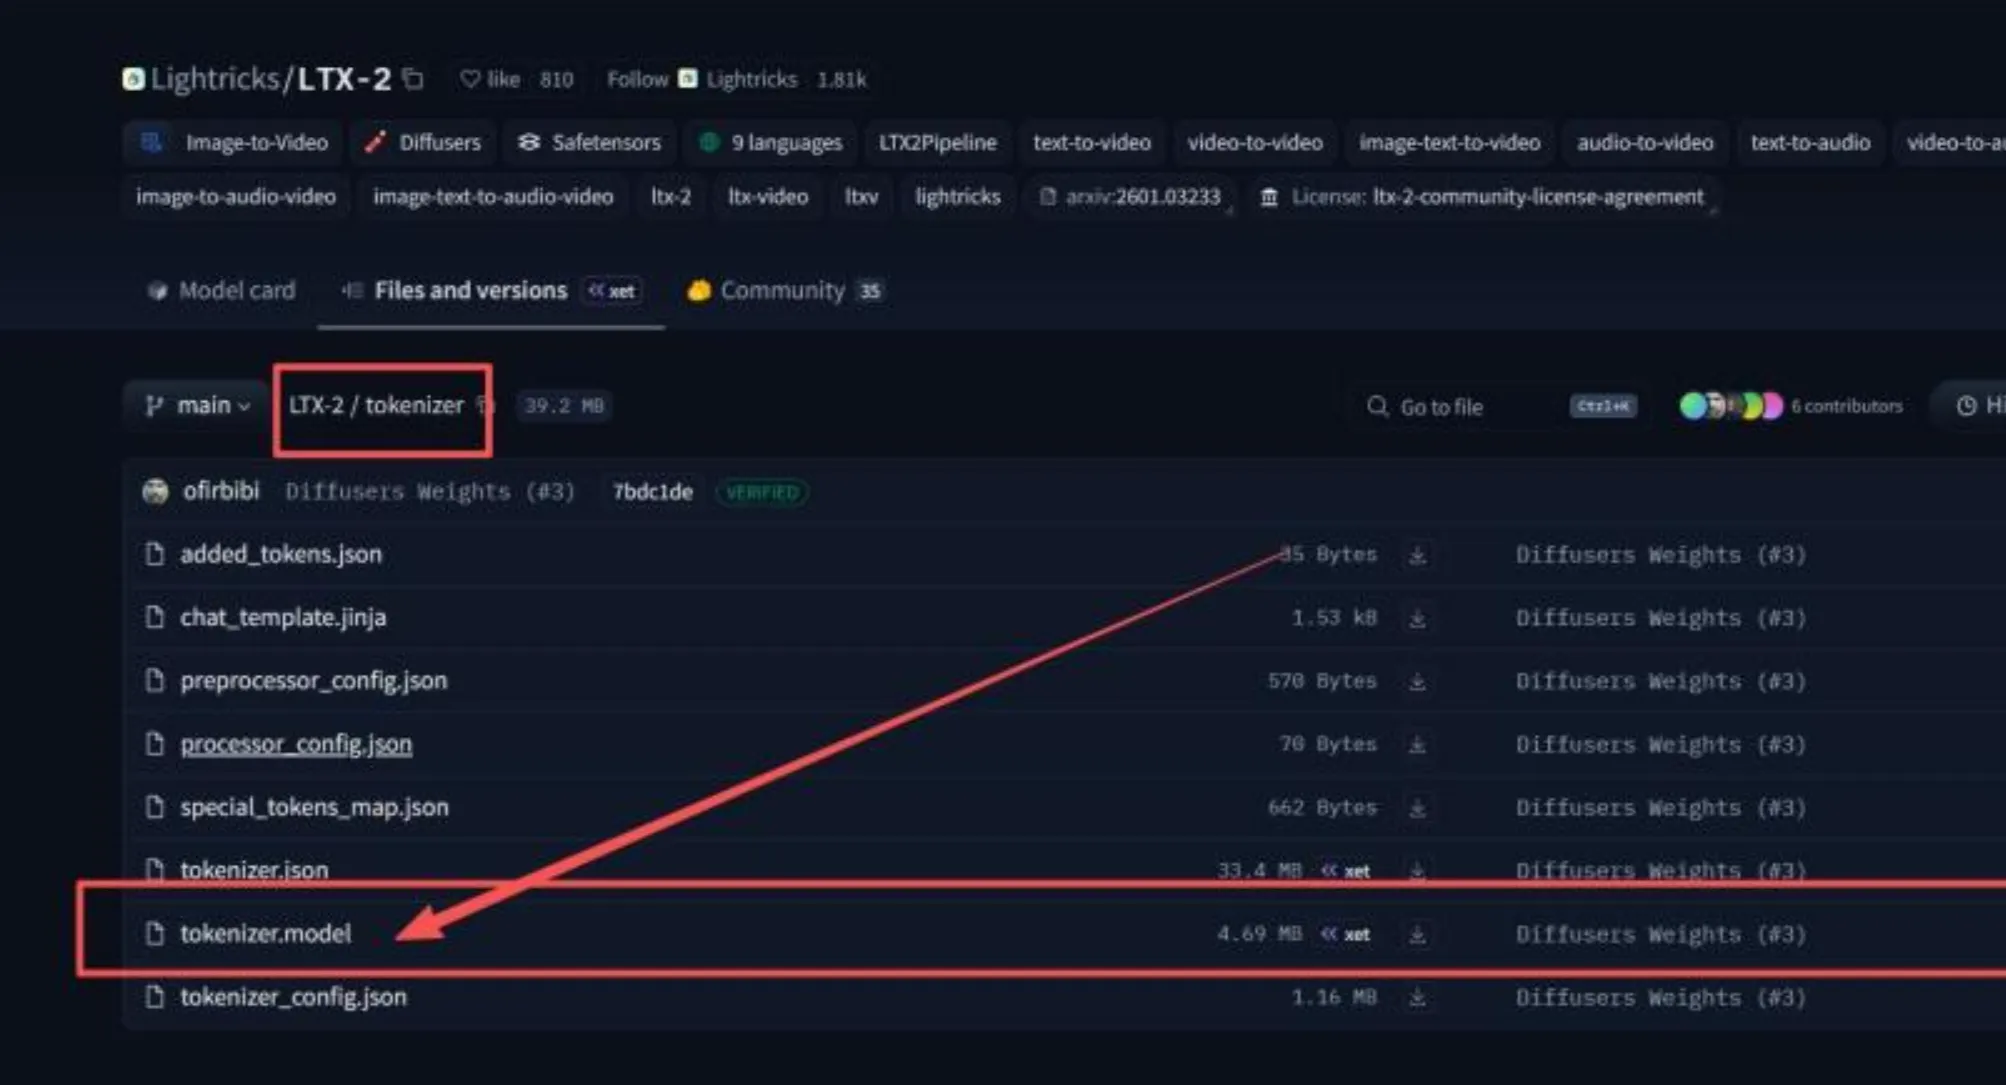This screenshot has width=2006, height=1085.
Task: Select the ltx-video tag
Action: tap(768, 197)
